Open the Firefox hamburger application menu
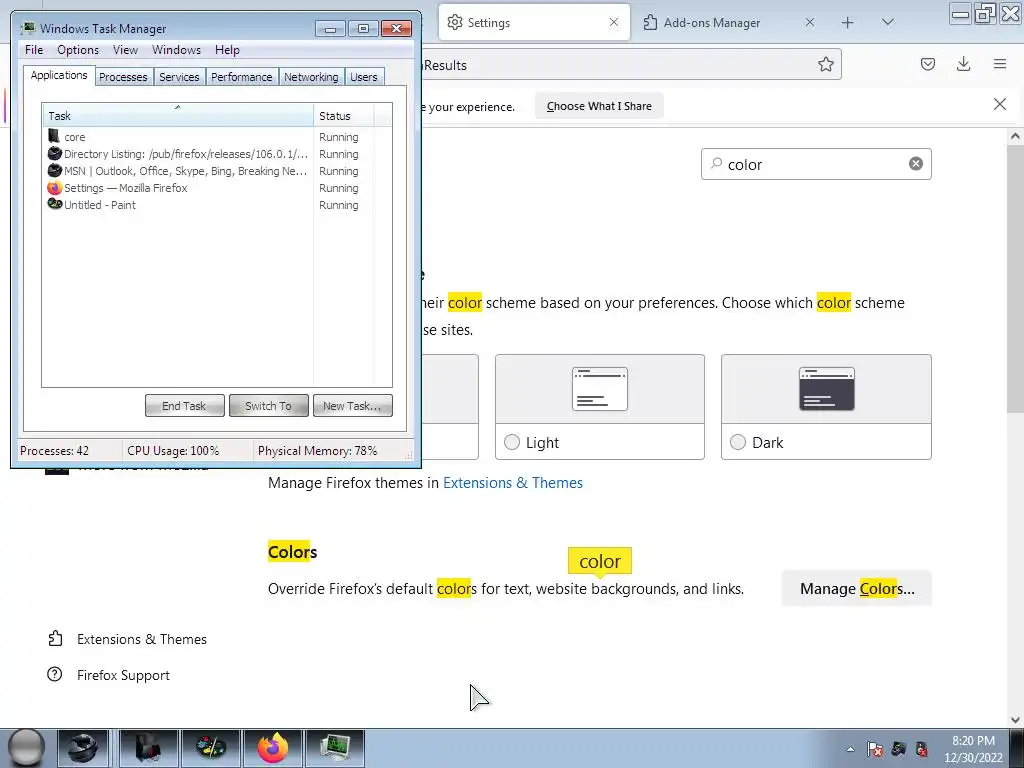The image size is (1024, 768). (x=1000, y=64)
